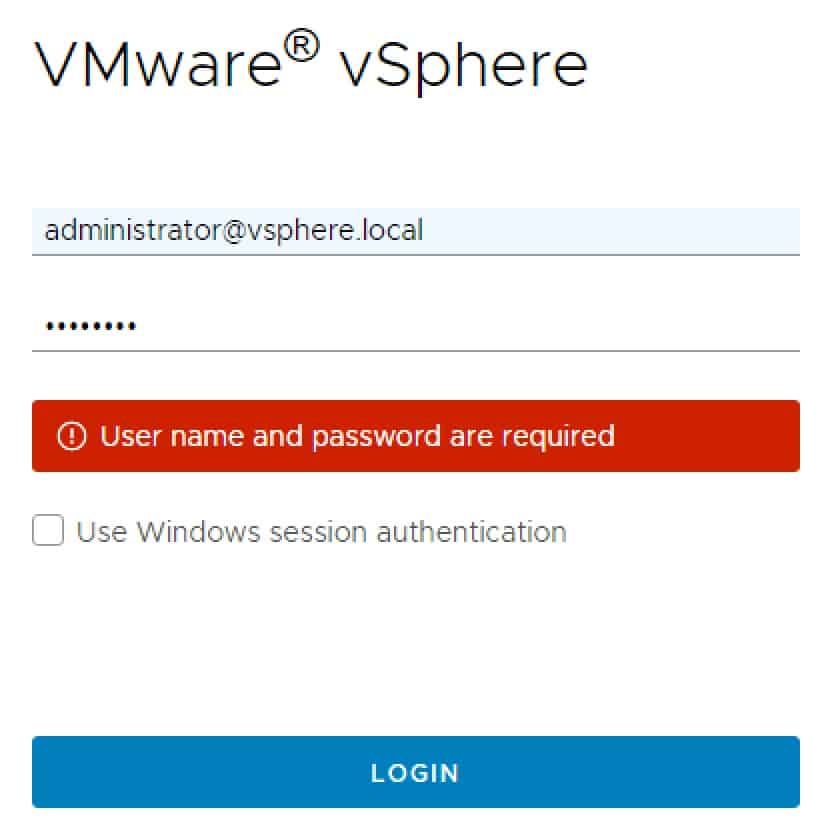This screenshot has width=826, height=826.
Task: Focus the administrator@vsphere.local username field
Action: coord(416,231)
